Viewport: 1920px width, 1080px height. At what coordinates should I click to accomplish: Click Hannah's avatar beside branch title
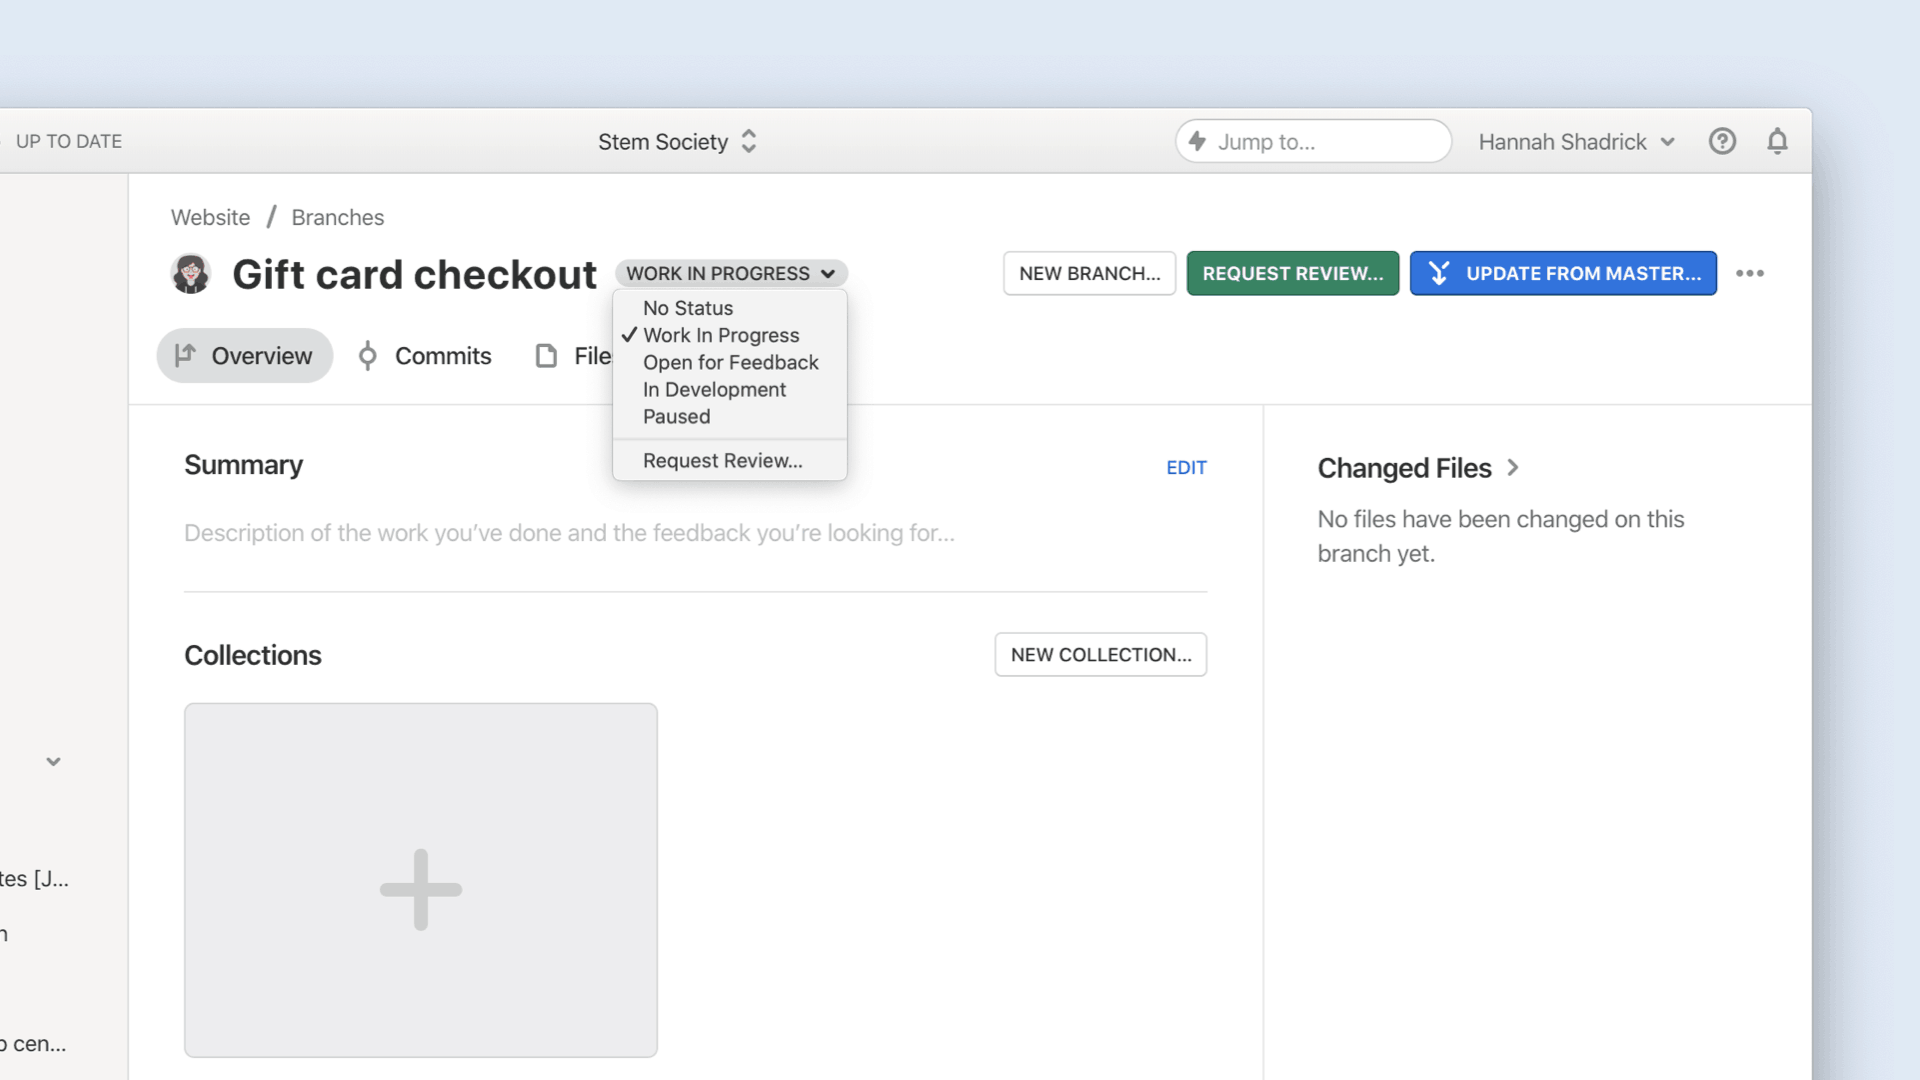190,273
